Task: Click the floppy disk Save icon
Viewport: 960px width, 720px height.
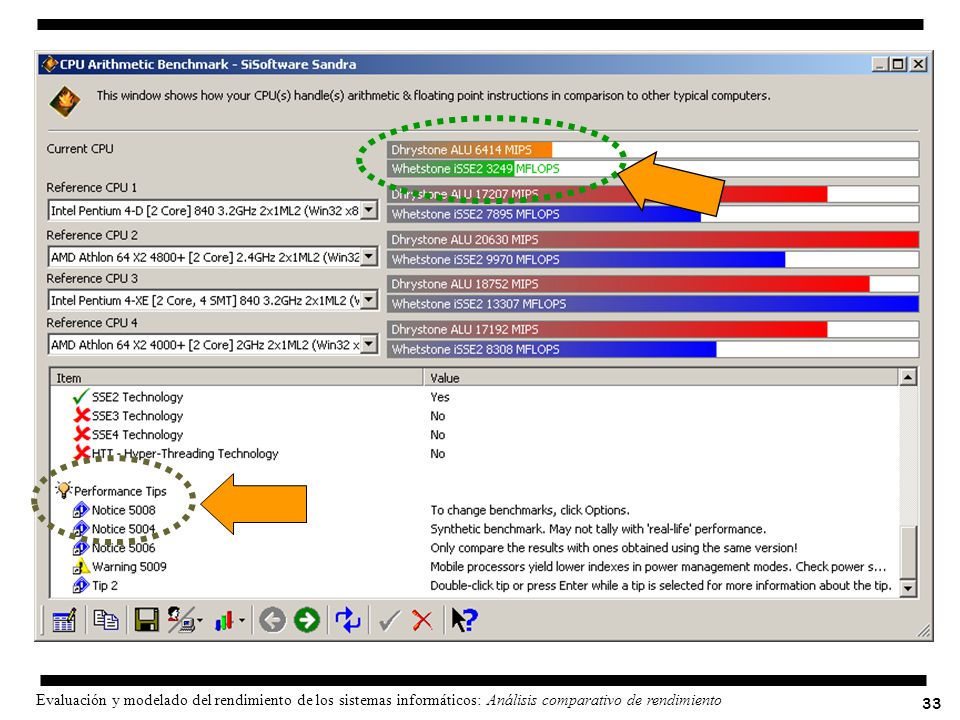Action: point(146,620)
